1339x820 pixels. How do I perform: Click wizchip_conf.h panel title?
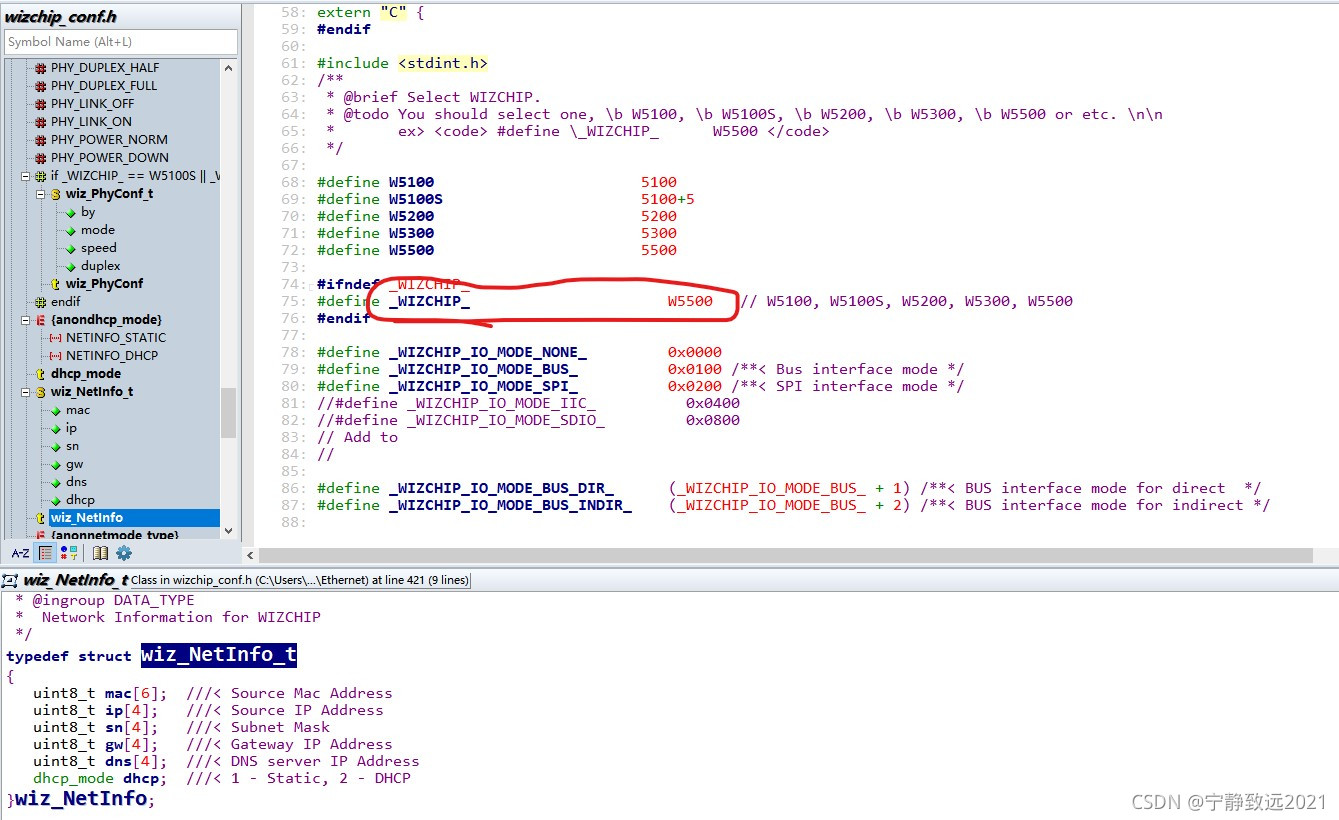coord(61,16)
